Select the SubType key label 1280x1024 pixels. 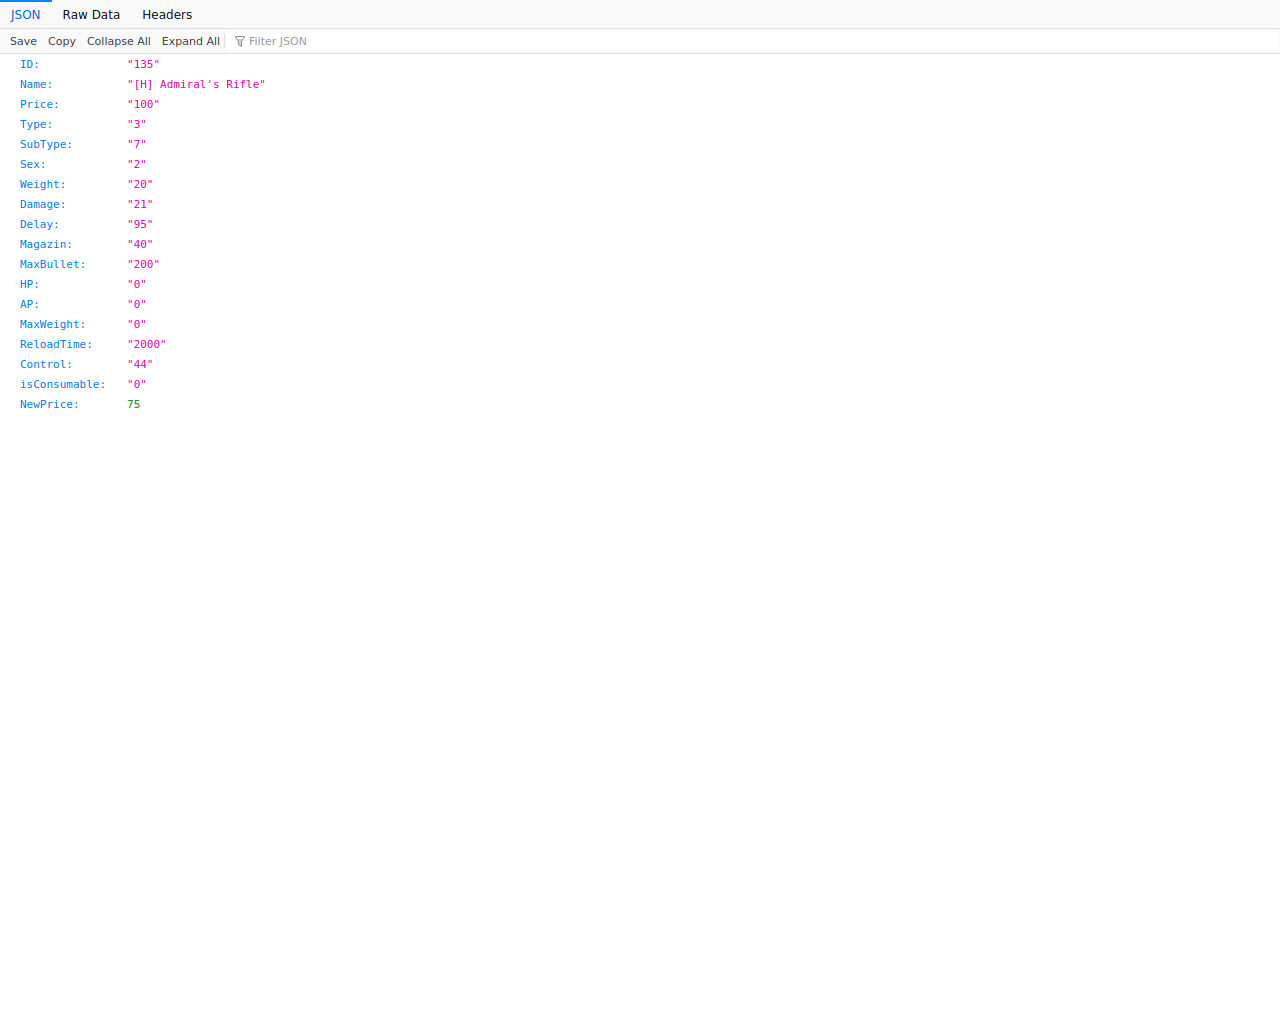[46, 144]
